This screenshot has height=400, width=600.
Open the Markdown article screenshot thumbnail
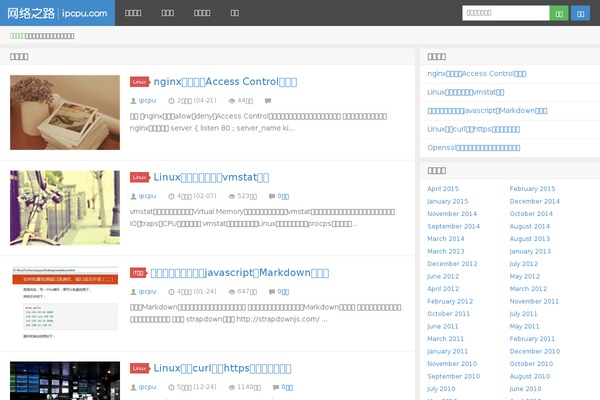pos(65,303)
